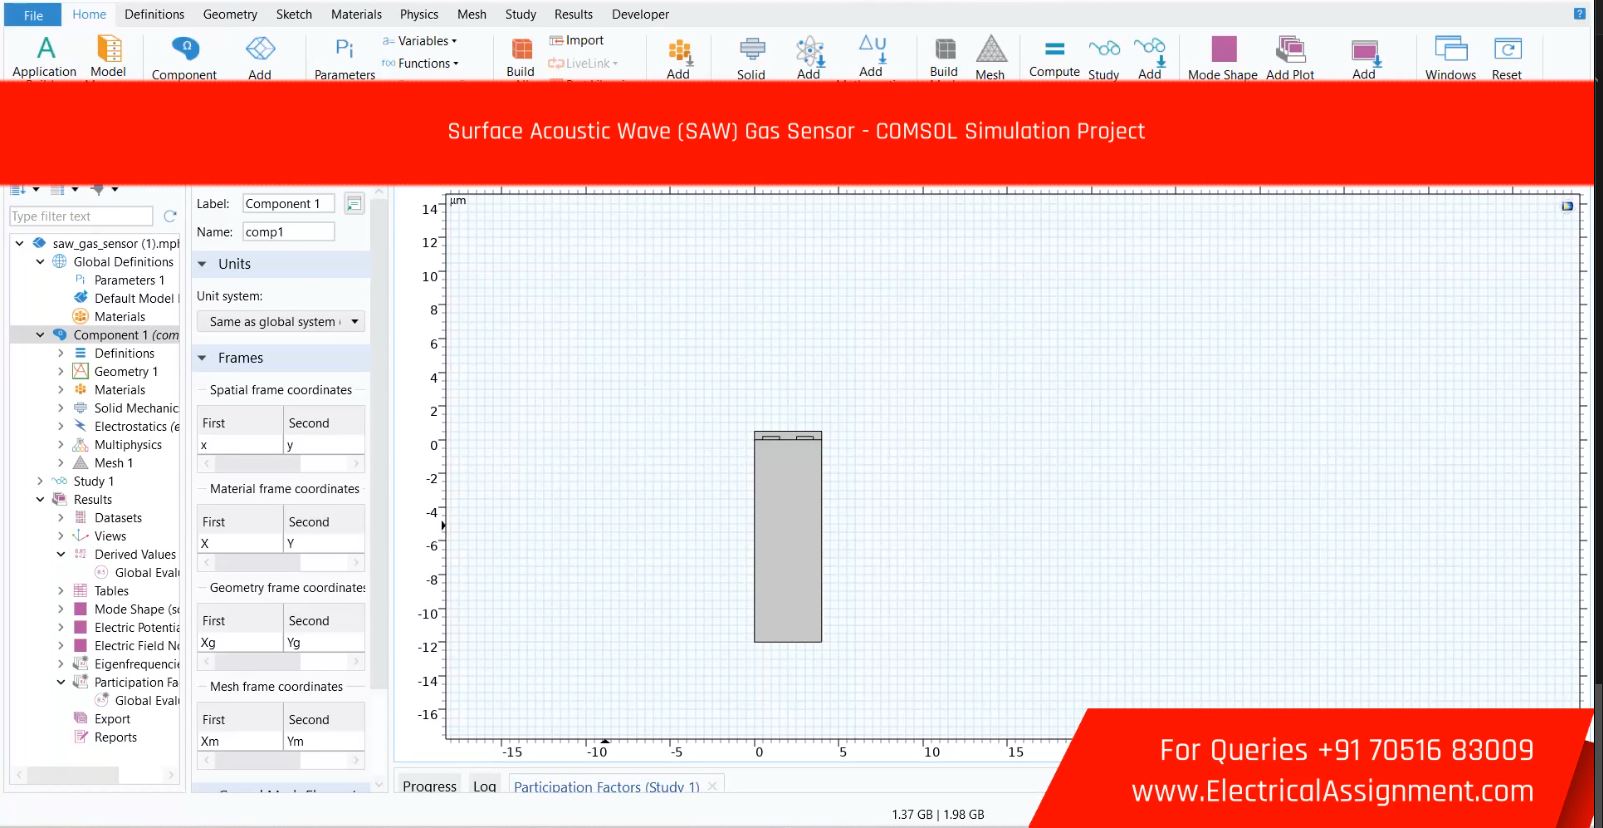This screenshot has height=828, width=1603.
Task: Collapse the Derived Values node
Action: 60,554
